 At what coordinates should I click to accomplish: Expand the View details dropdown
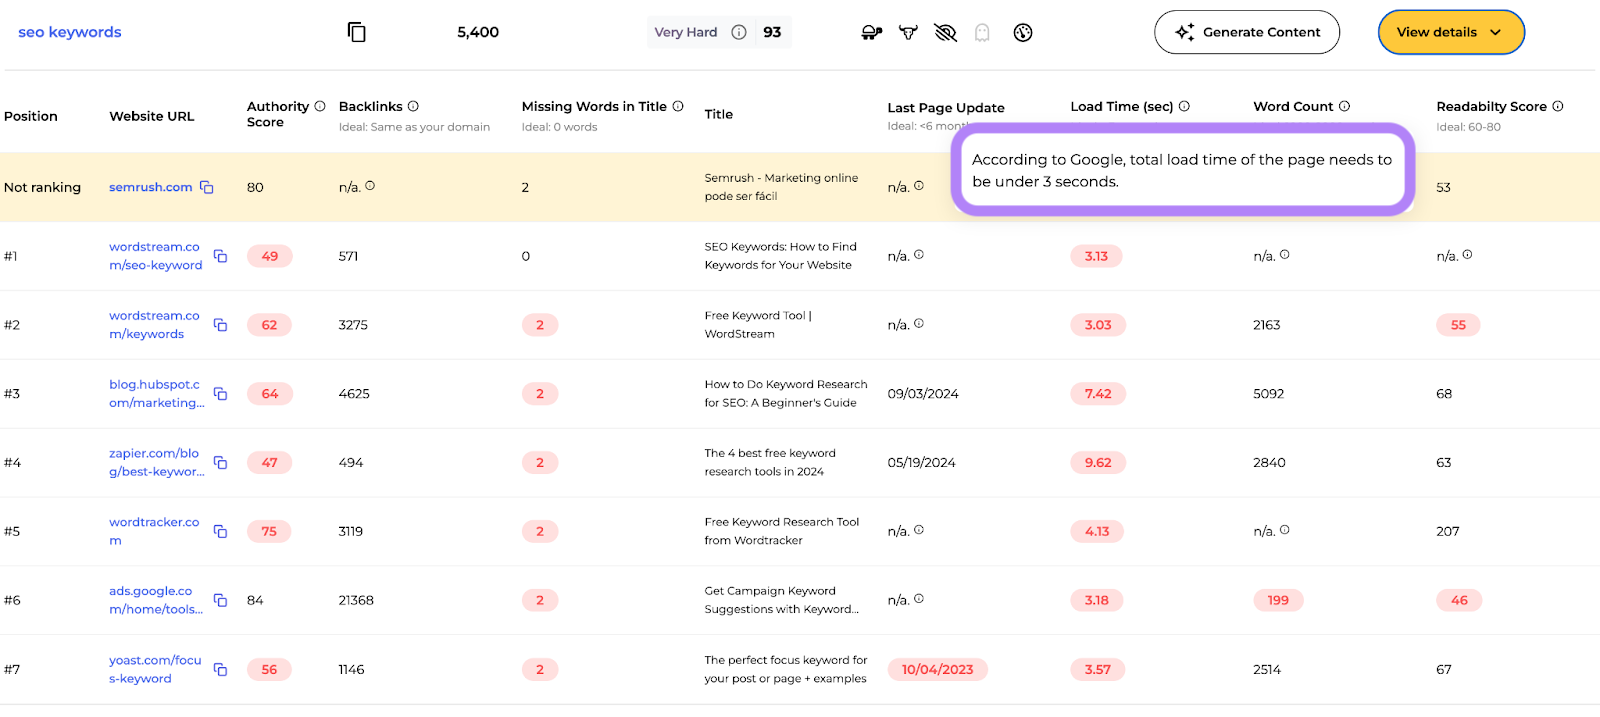pos(1450,32)
